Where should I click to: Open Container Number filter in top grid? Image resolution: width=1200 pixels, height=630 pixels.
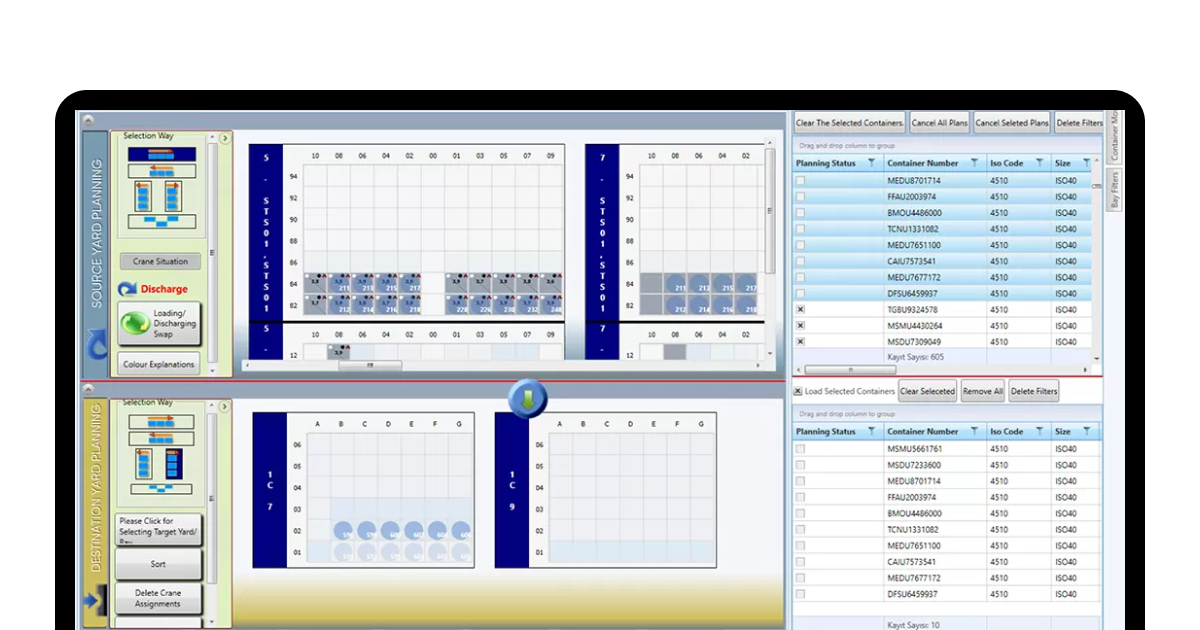coord(976,163)
